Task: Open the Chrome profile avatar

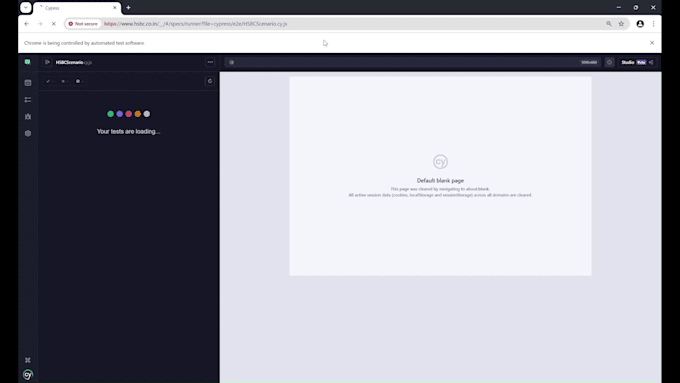Action: pyautogui.click(x=640, y=24)
